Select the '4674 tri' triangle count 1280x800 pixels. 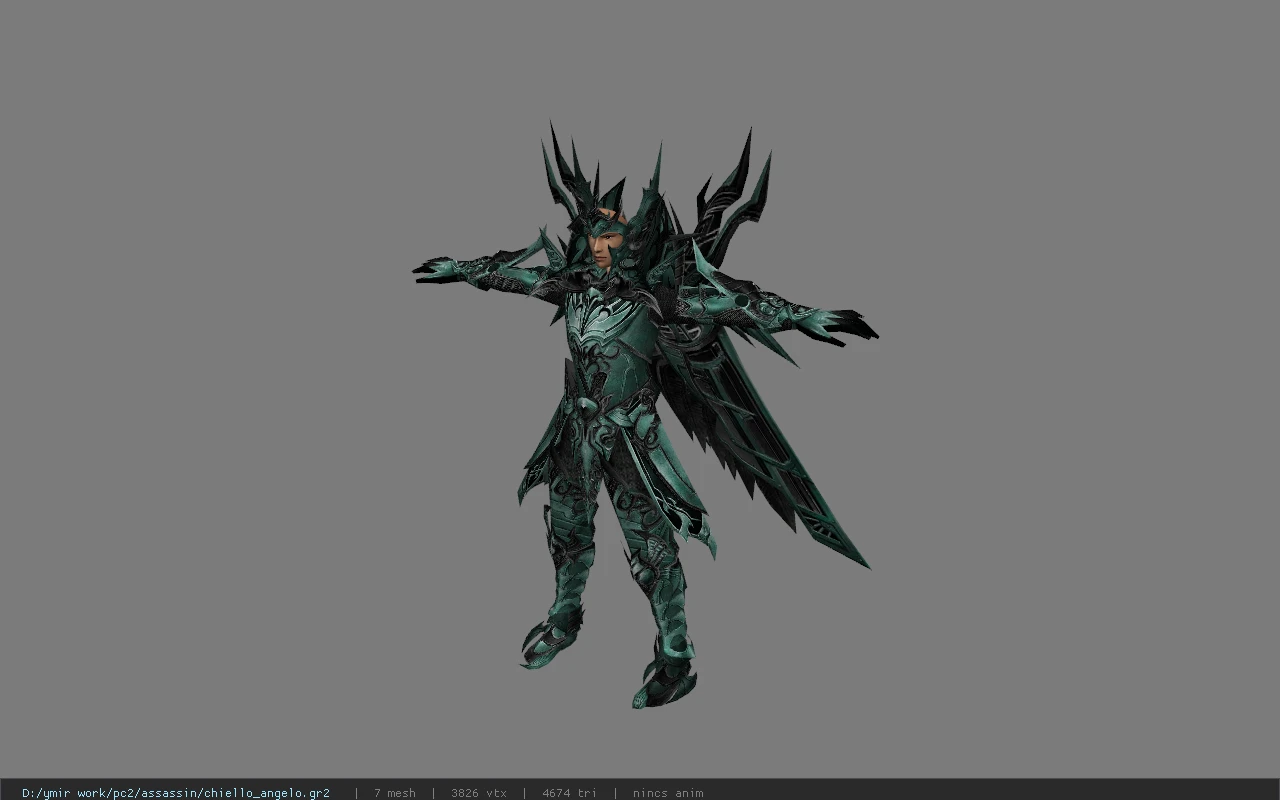click(x=569, y=793)
